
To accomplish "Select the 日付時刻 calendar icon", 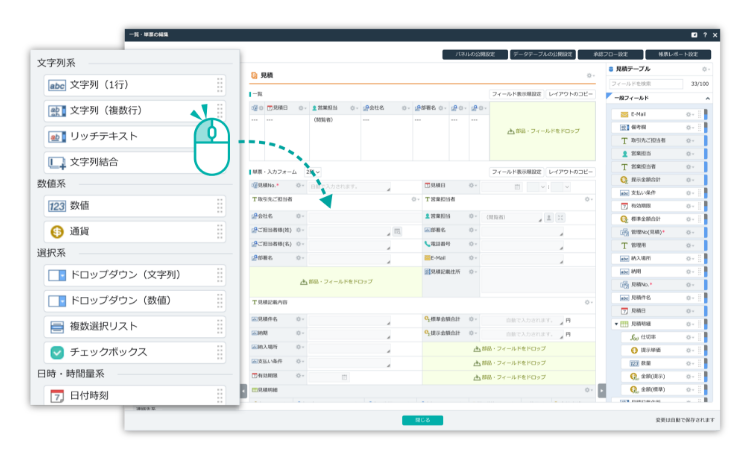I will coord(56,396).
